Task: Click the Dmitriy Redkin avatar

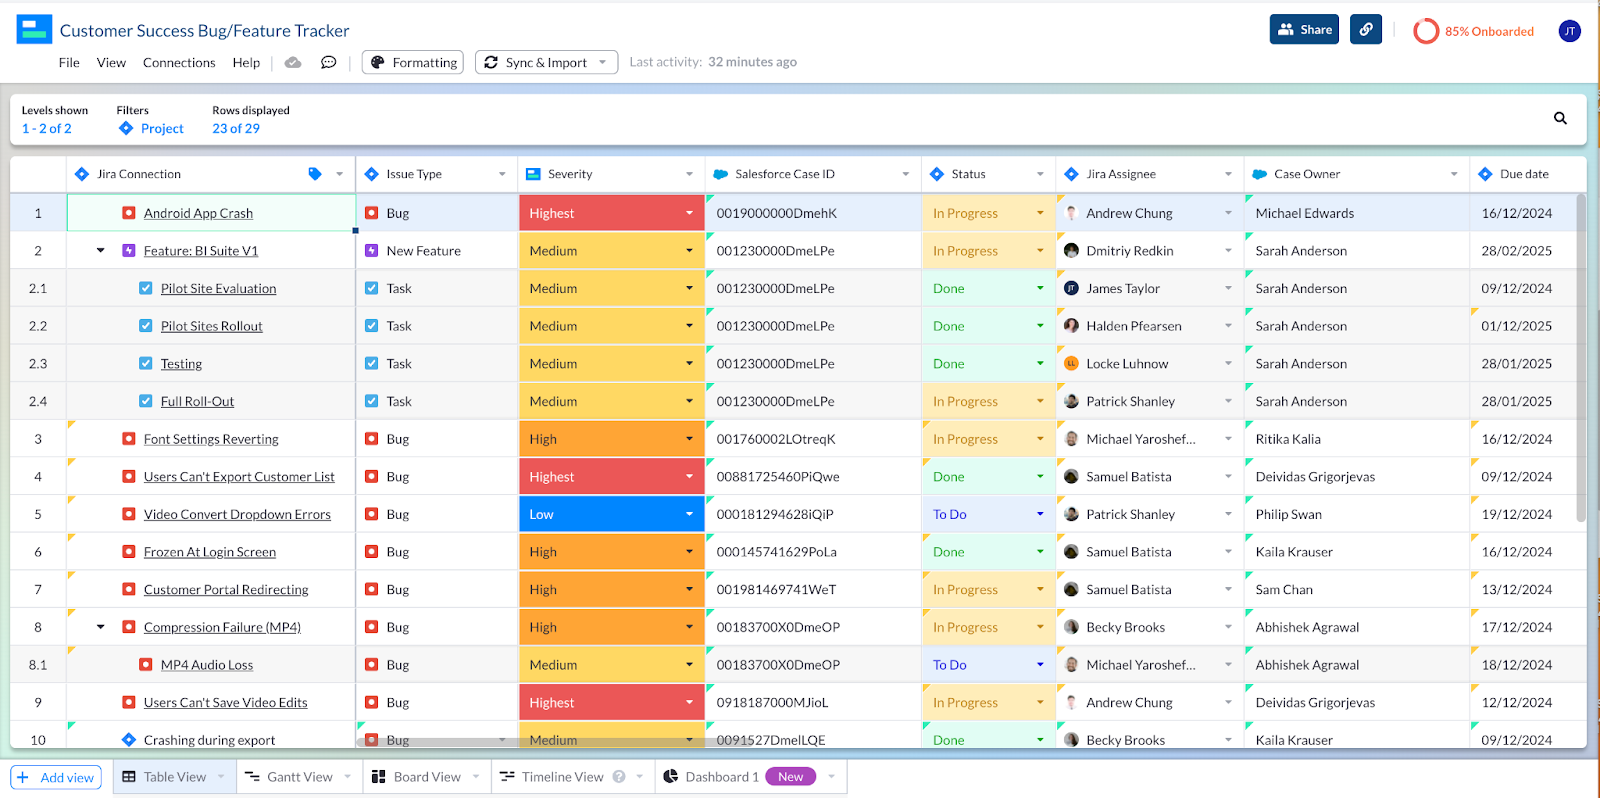Action: pyautogui.click(x=1071, y=251)
